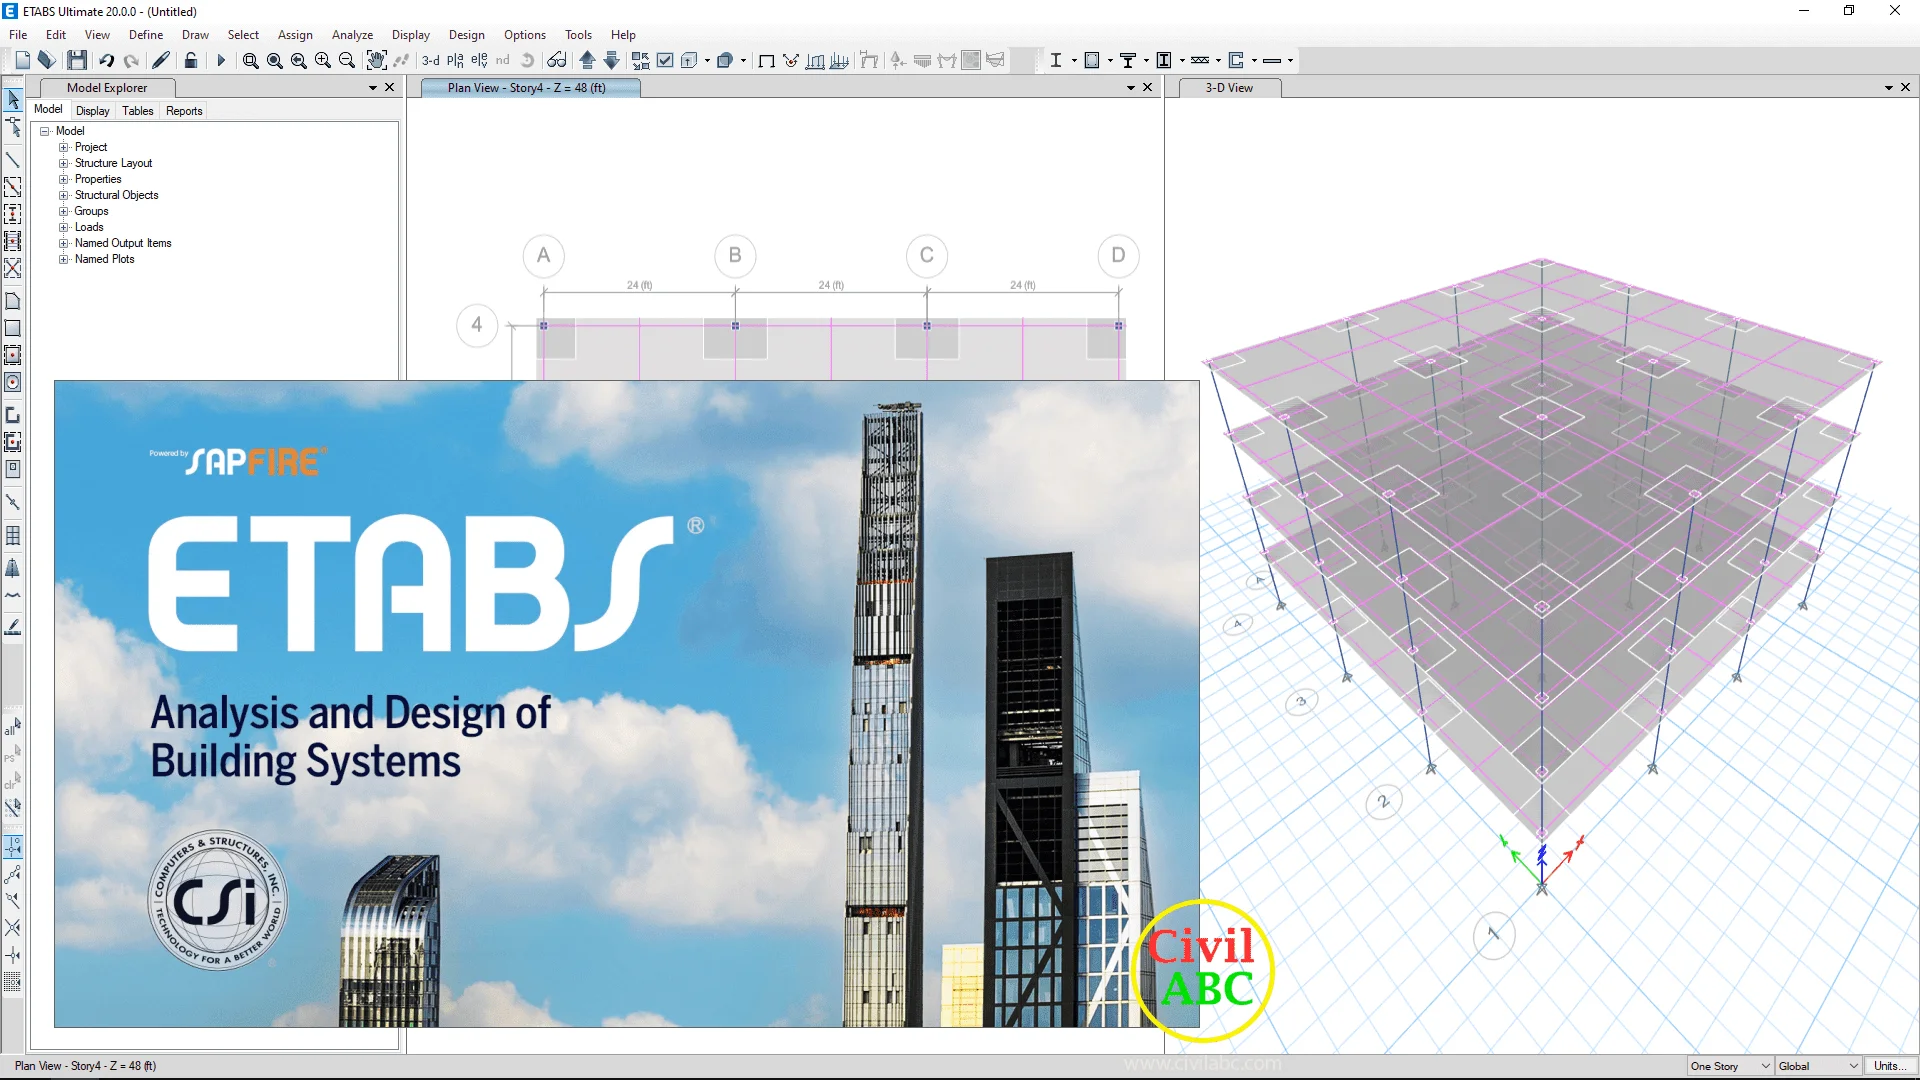Select the Plan View Story4 tab
The height and width of the screenshot is (1080, 1920).
[527, 88]
